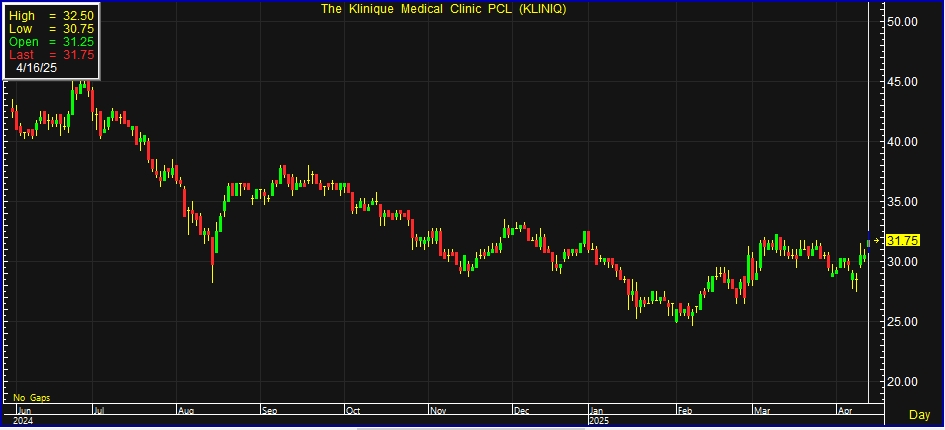Click the 50.00 level on price axis
Viewport: 945px width, 430px height.
pyautogui.click(x=903, y=21)
